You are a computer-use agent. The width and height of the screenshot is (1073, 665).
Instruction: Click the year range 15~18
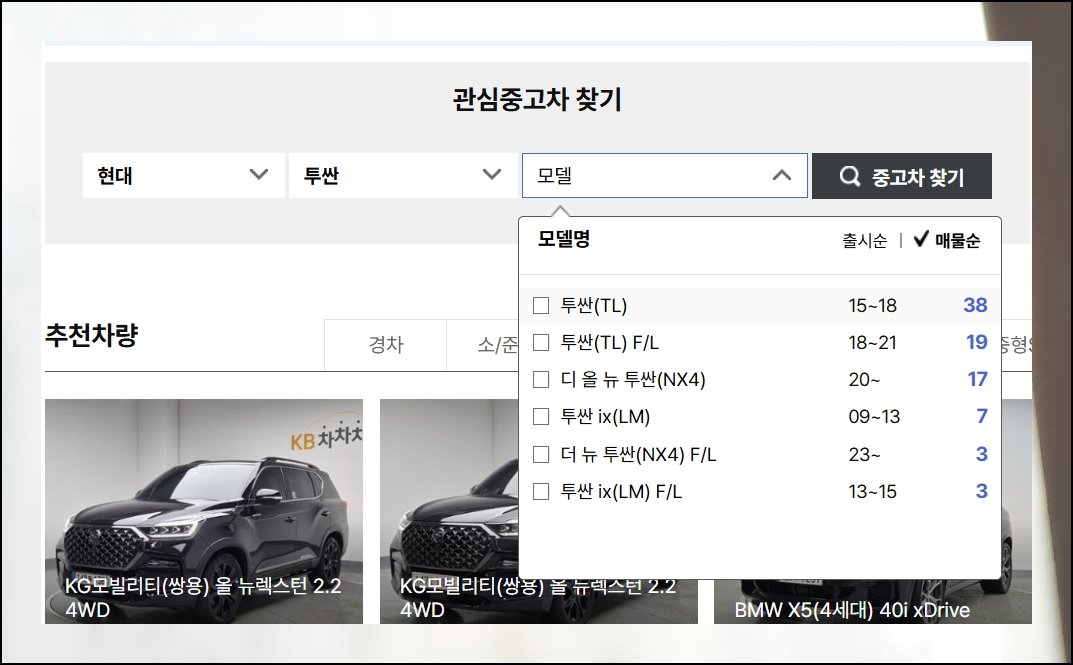click(872, 305)
